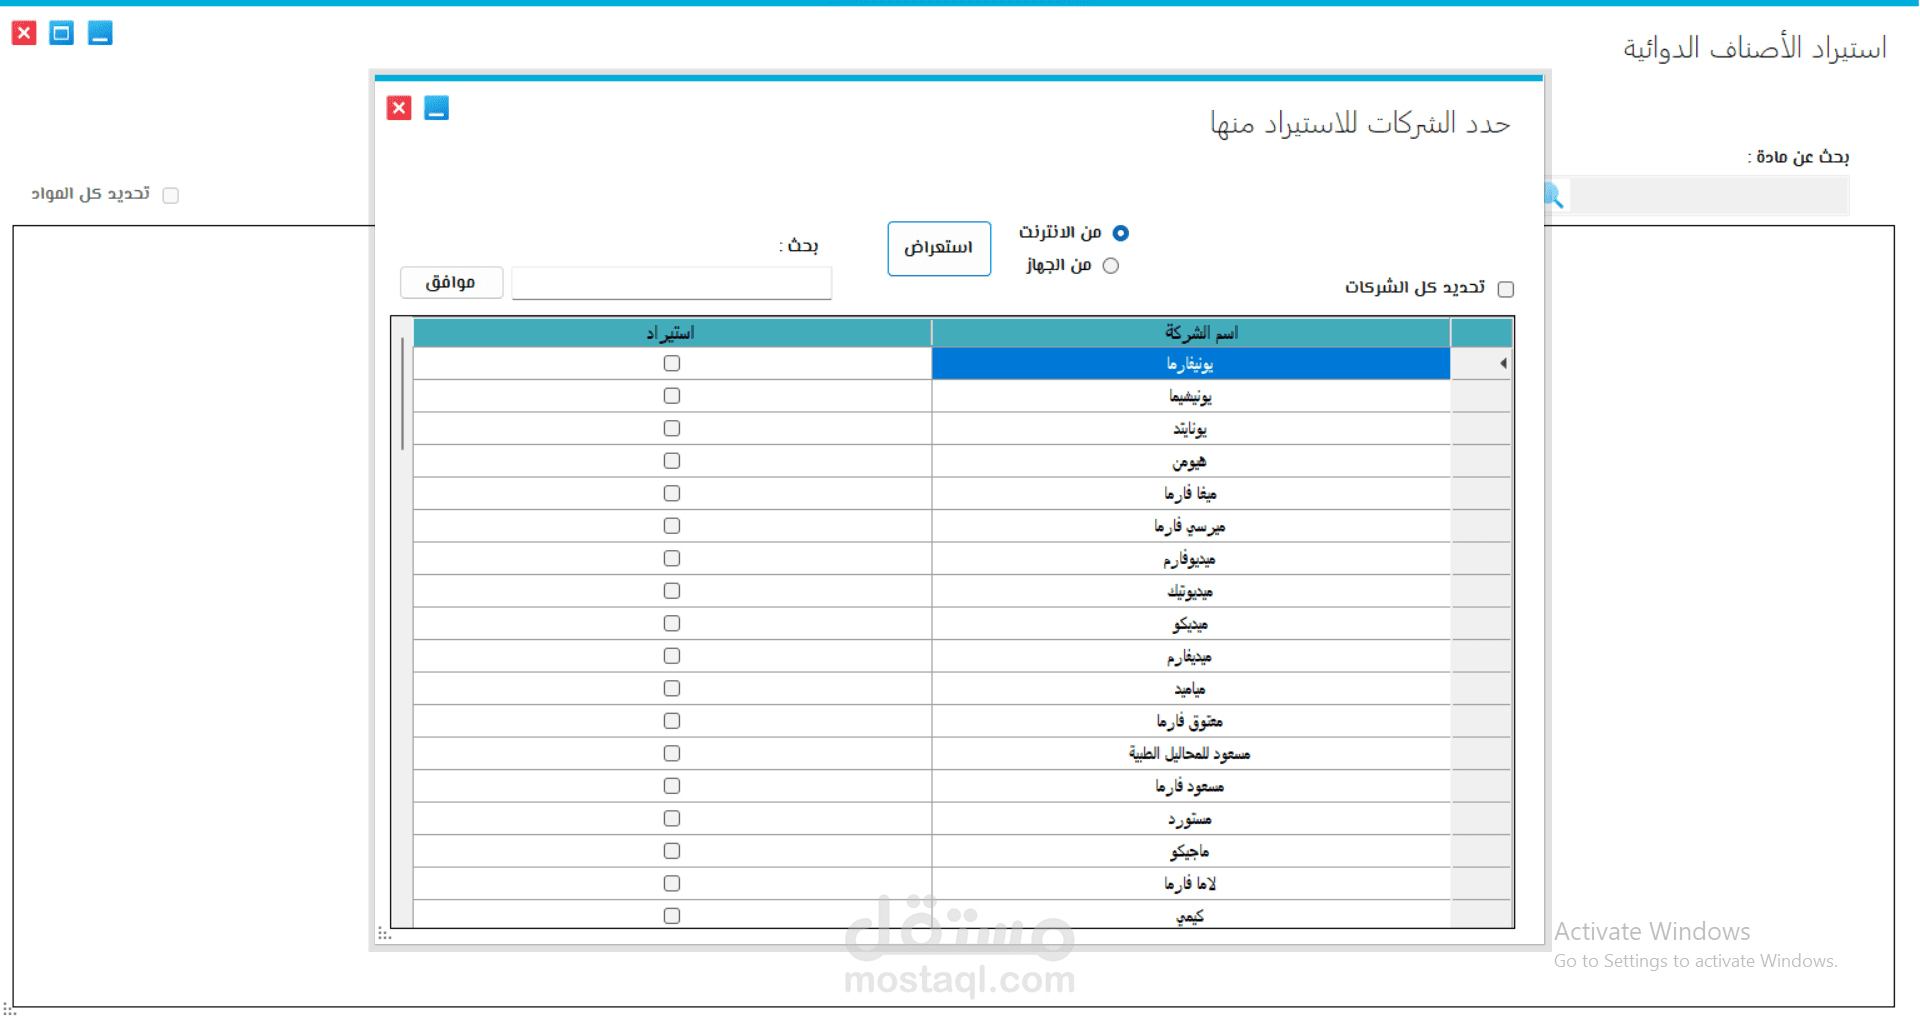Focus the 'بحث عن مادة' search field

pyautogui.click(x=1708, y=195)
